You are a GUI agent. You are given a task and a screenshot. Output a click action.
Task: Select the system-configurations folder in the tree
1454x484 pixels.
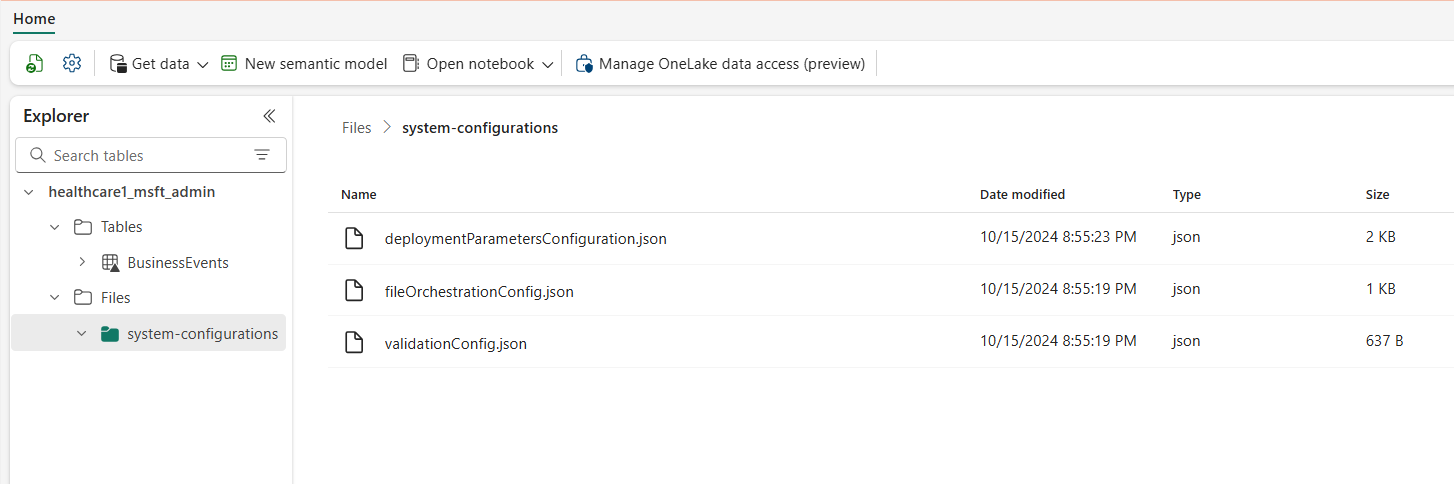tap(202, 334)
